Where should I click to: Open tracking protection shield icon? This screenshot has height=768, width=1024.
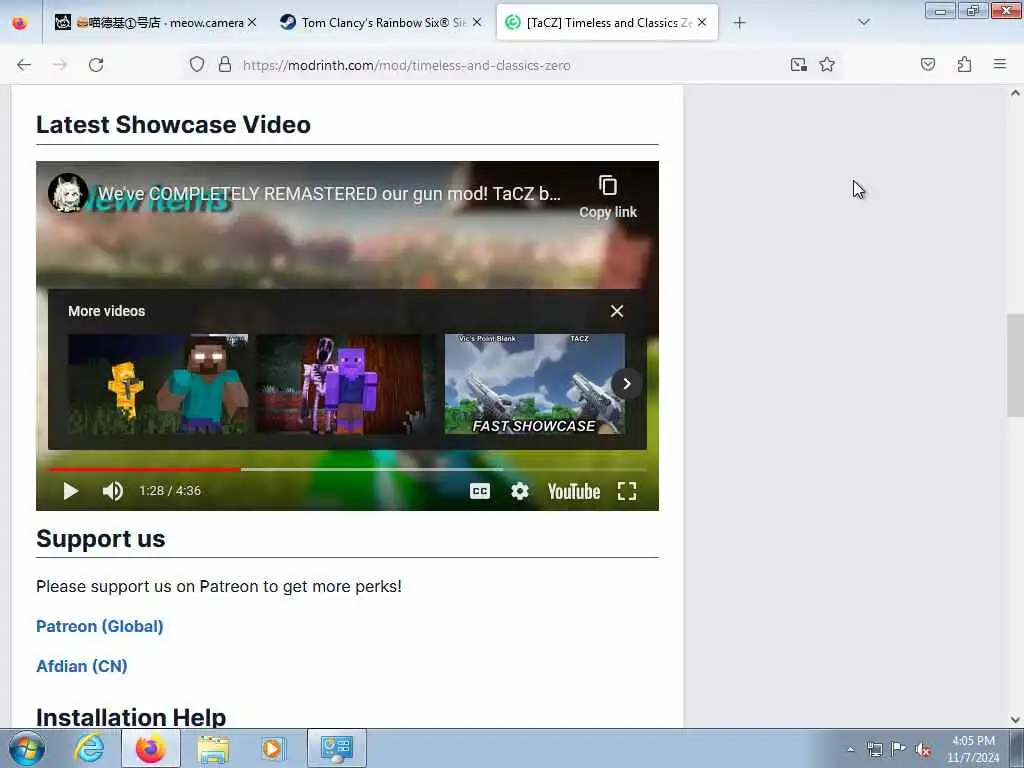point(197,65)
